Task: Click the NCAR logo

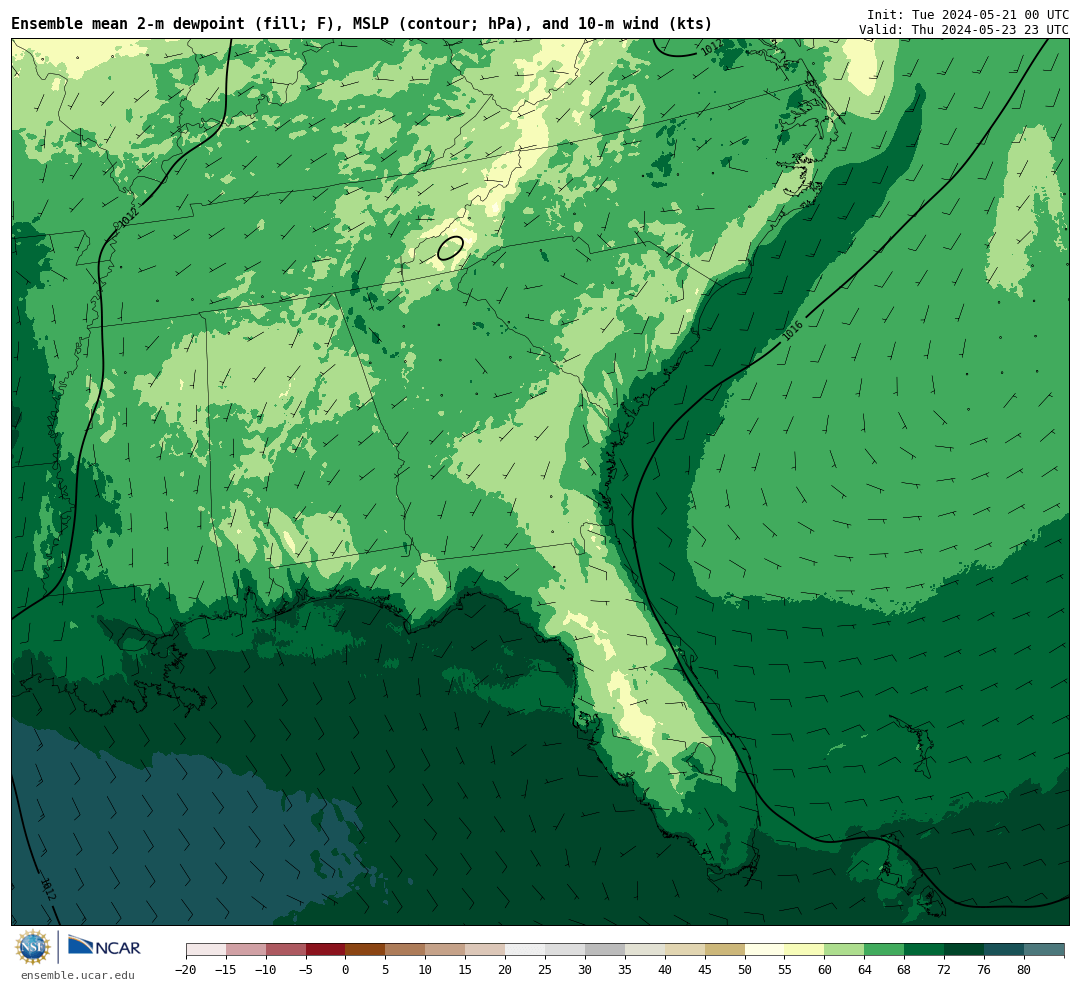Action: [104, 946]
